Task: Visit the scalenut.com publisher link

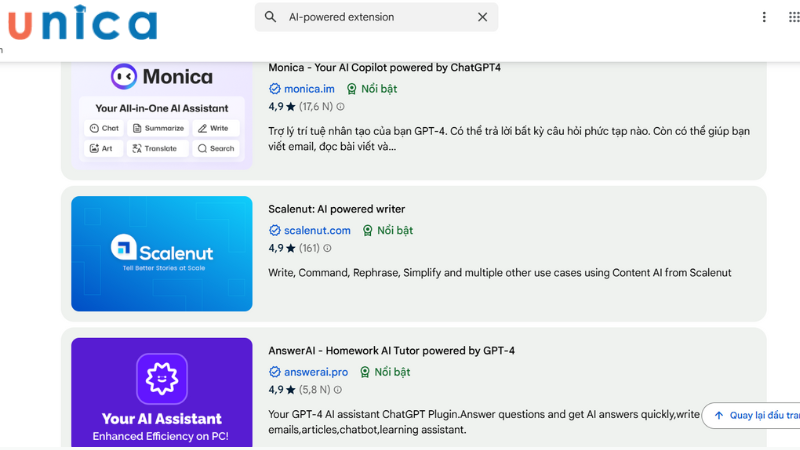Action: [317, 231]
